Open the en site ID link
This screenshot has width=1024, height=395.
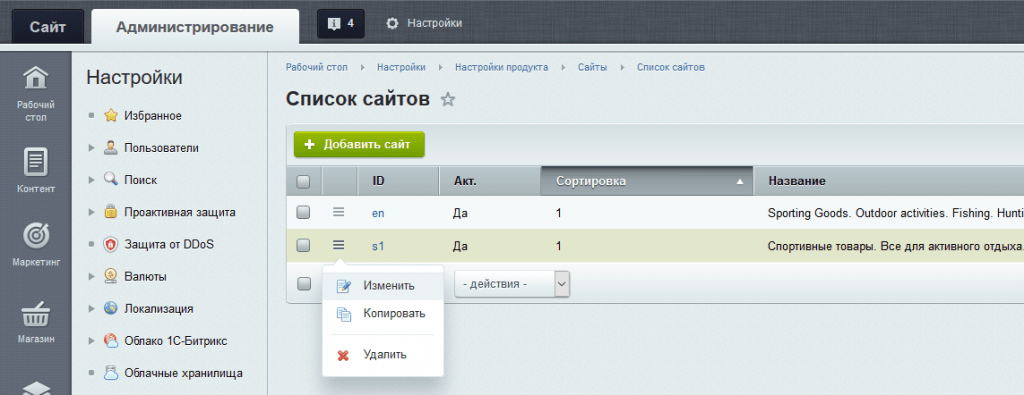click(378, 213)
